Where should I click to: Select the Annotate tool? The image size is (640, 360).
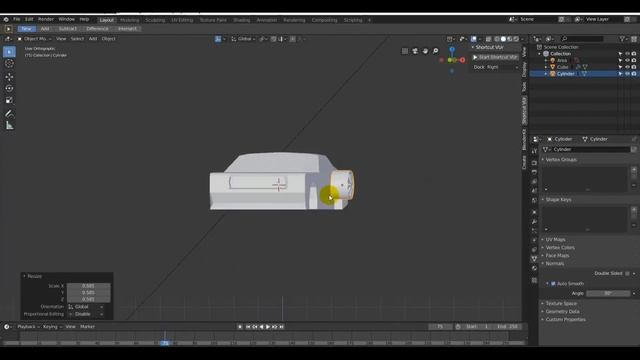(9, 114)
